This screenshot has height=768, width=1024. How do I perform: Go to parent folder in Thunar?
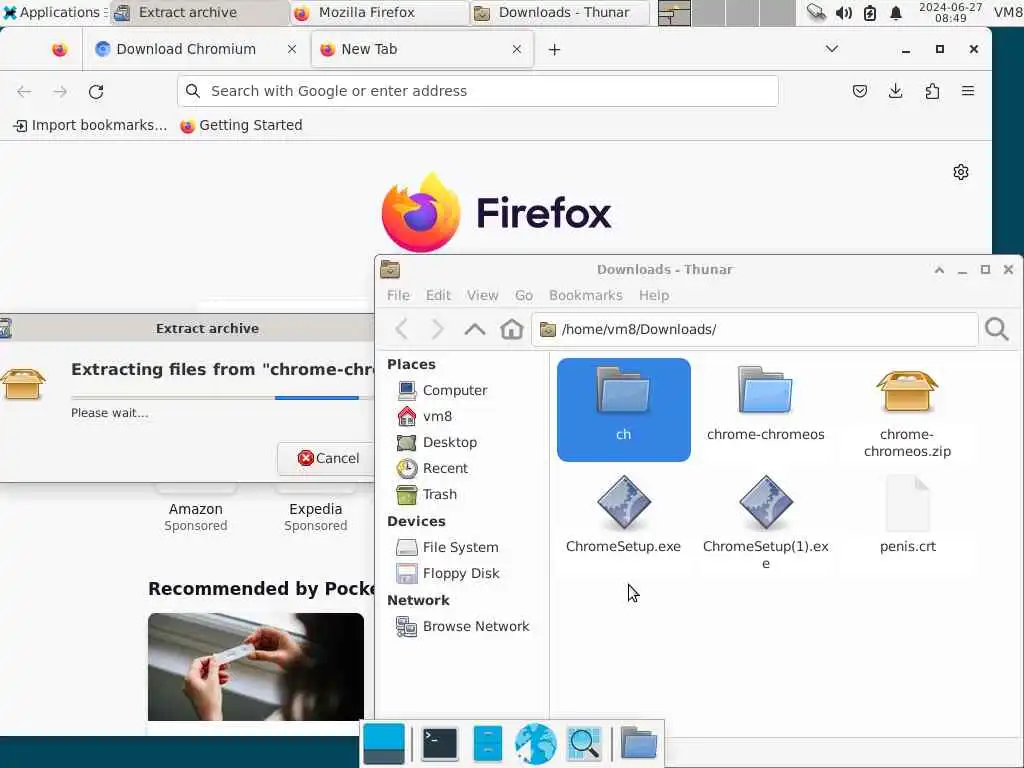475,329
